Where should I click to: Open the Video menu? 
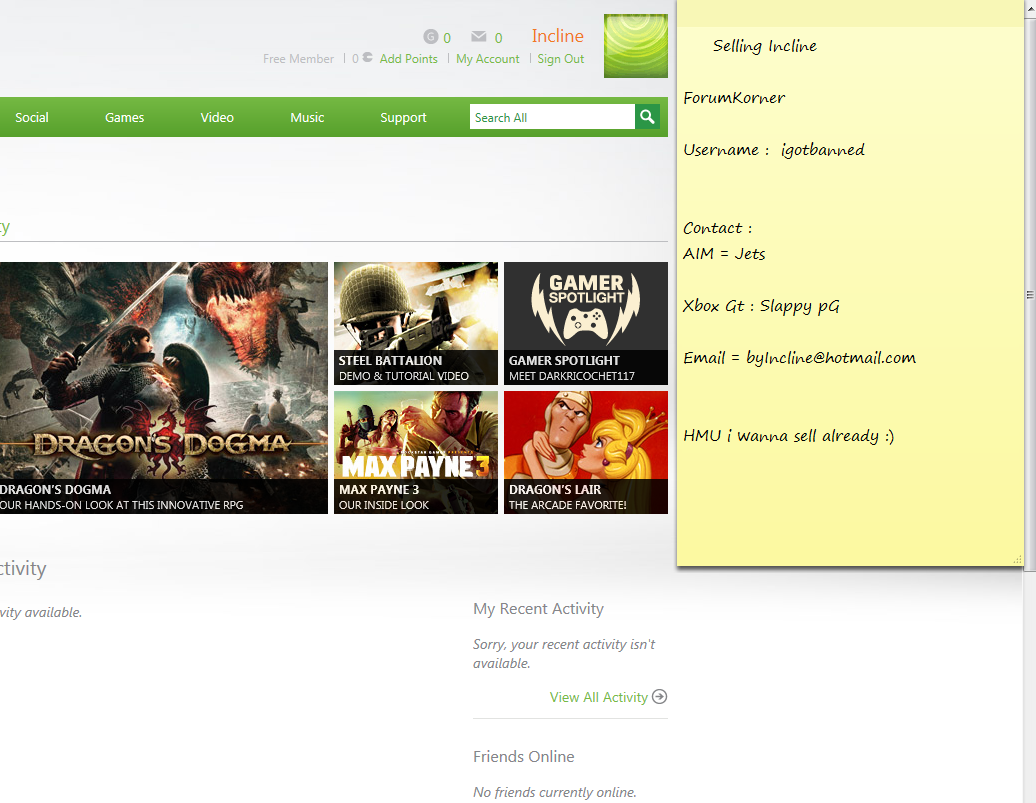tap(217, 117)
